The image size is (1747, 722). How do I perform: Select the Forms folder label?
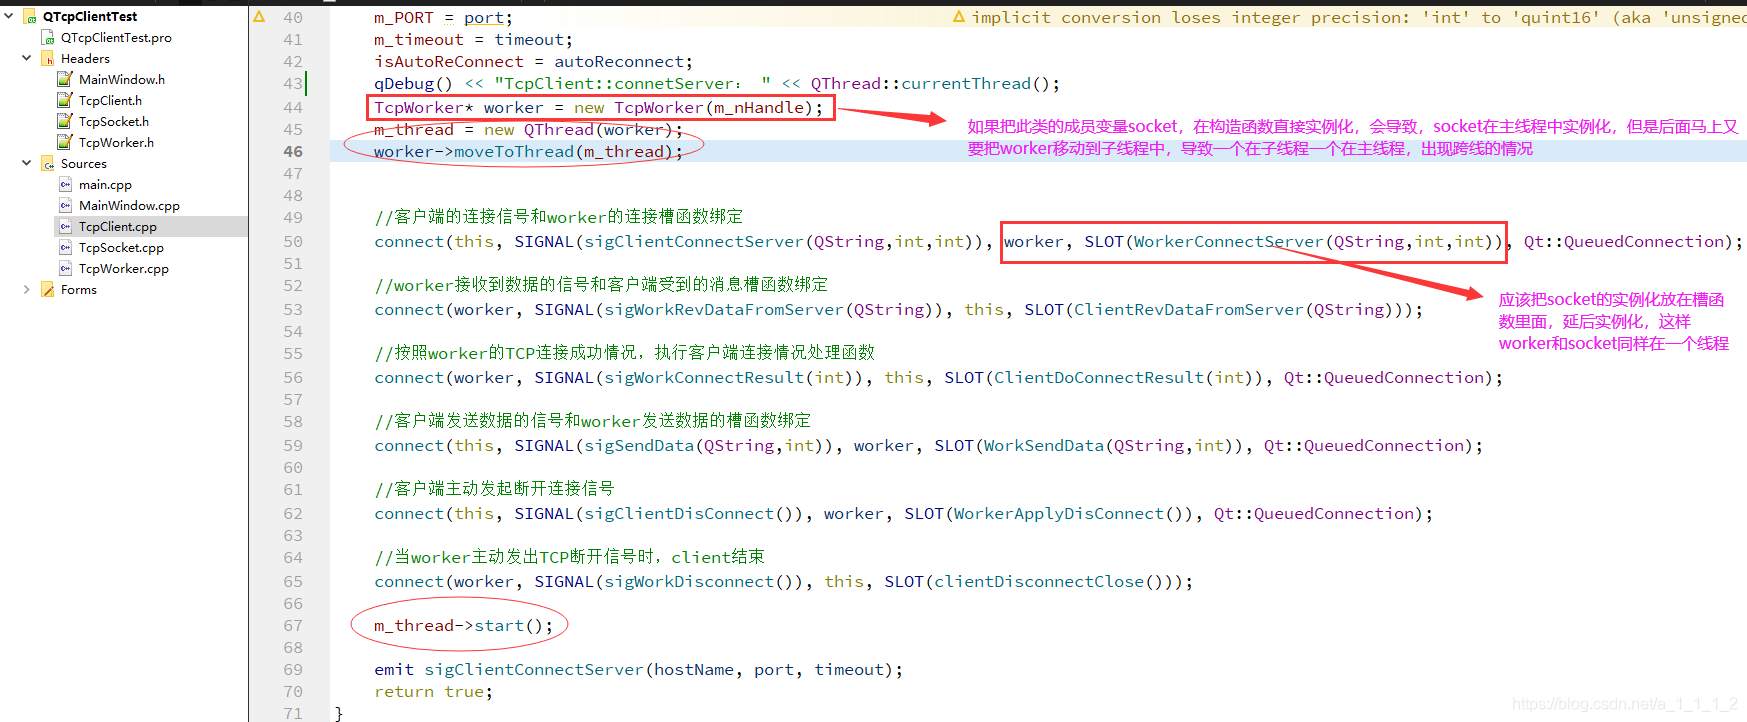[79, 289]
